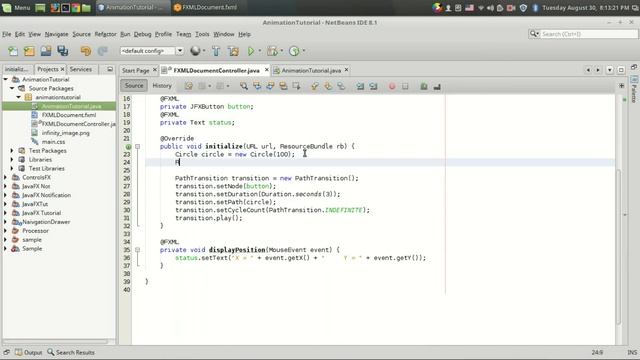Switch editor to Source view
This screenshot has height=360, width=640.
pos(134,86)
